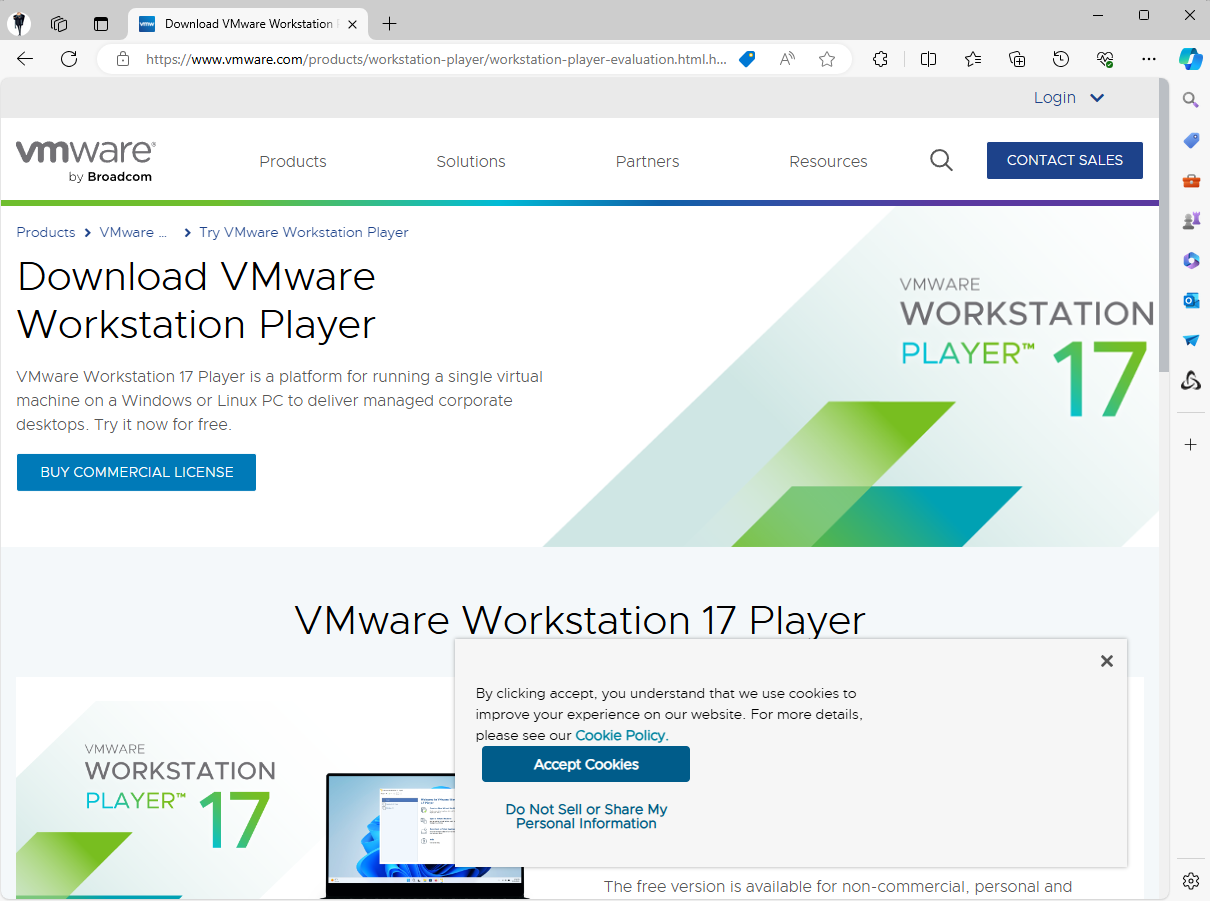Open Microsoft 365 from the sidebar
The height and width of the screenshot is (901, 1210).
click(x=1190, y=260)
